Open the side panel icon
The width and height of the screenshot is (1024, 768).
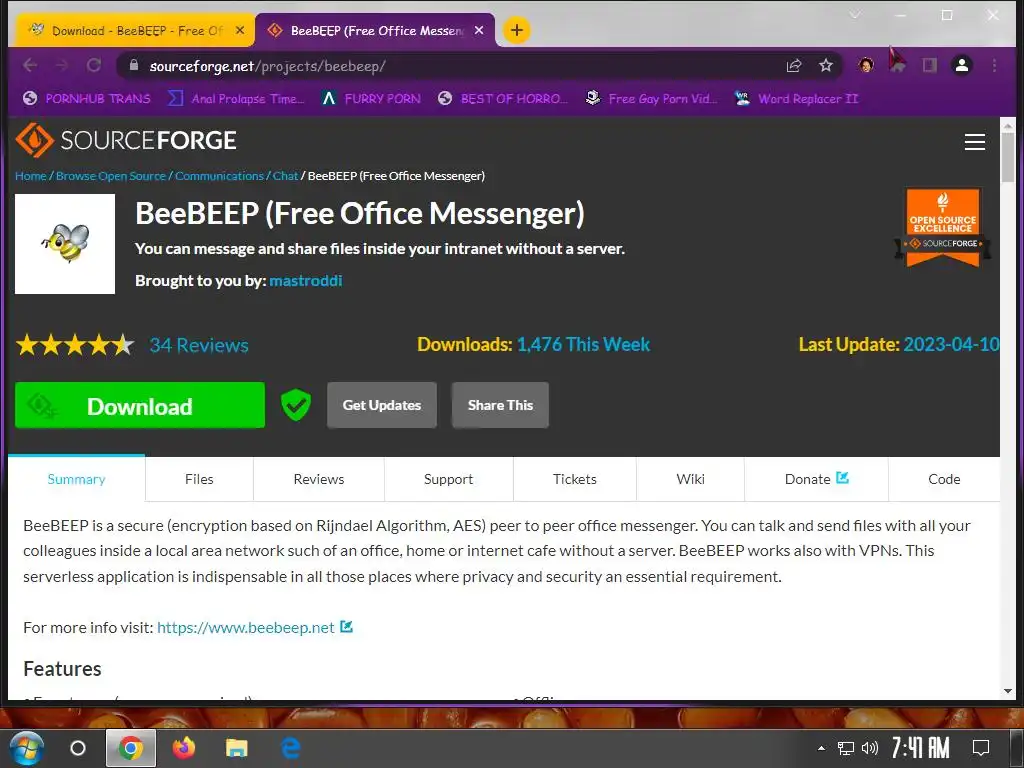pyautogui.click(x=929, y=65)
